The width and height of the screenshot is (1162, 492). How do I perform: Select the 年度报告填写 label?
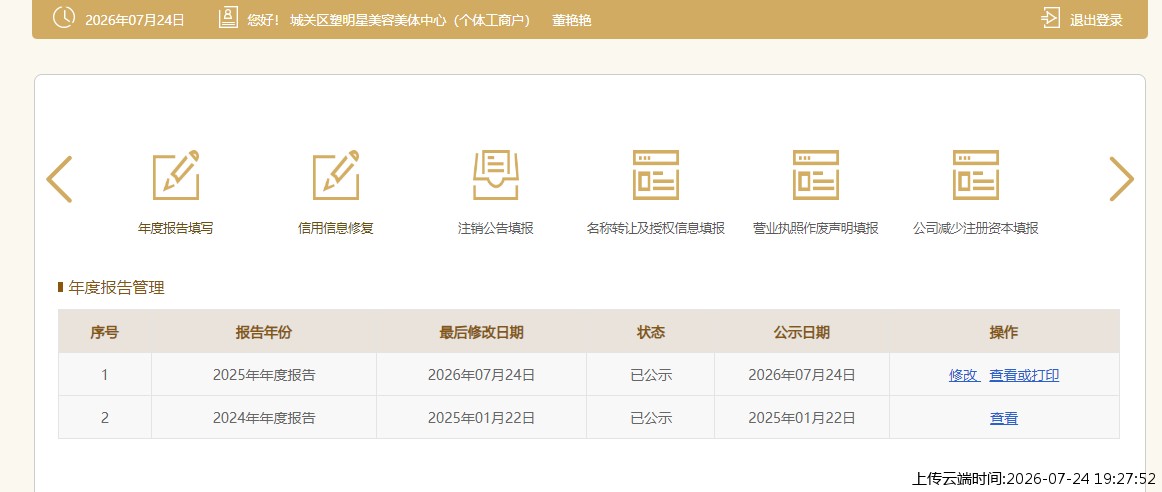click(x=176, y=228)
